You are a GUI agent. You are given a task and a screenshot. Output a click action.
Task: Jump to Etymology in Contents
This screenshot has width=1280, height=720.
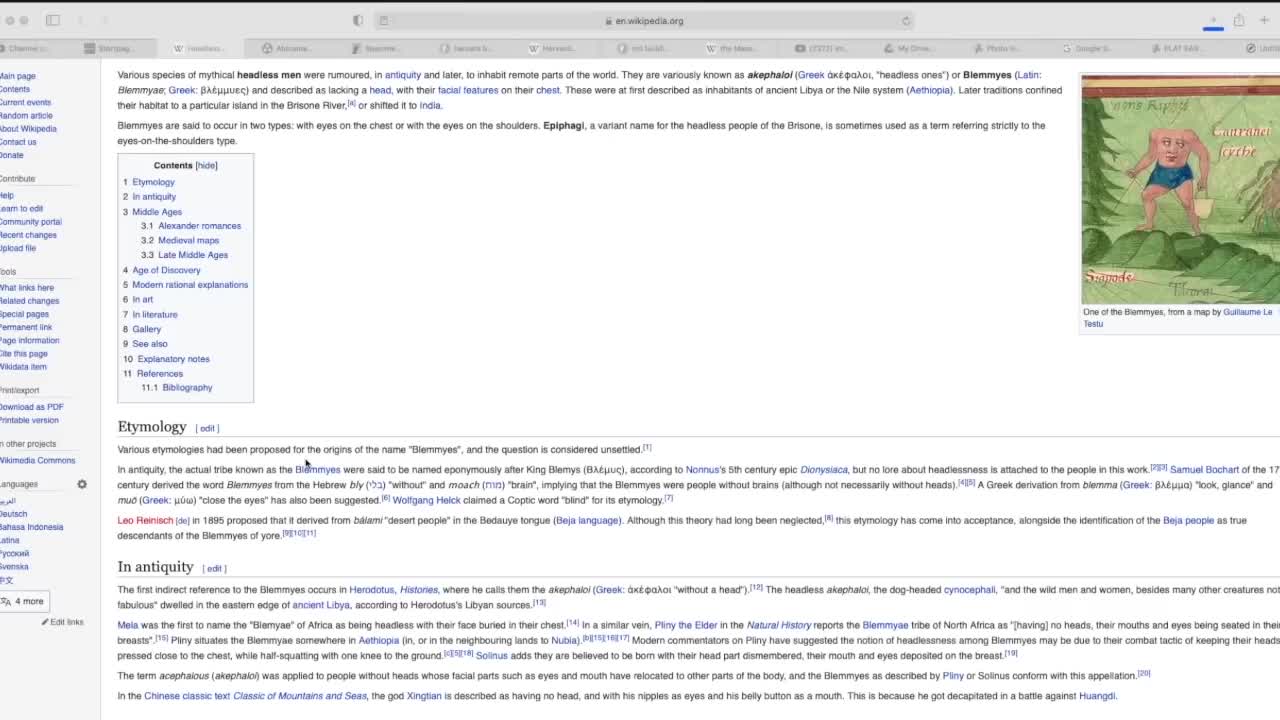pos(153,182)
